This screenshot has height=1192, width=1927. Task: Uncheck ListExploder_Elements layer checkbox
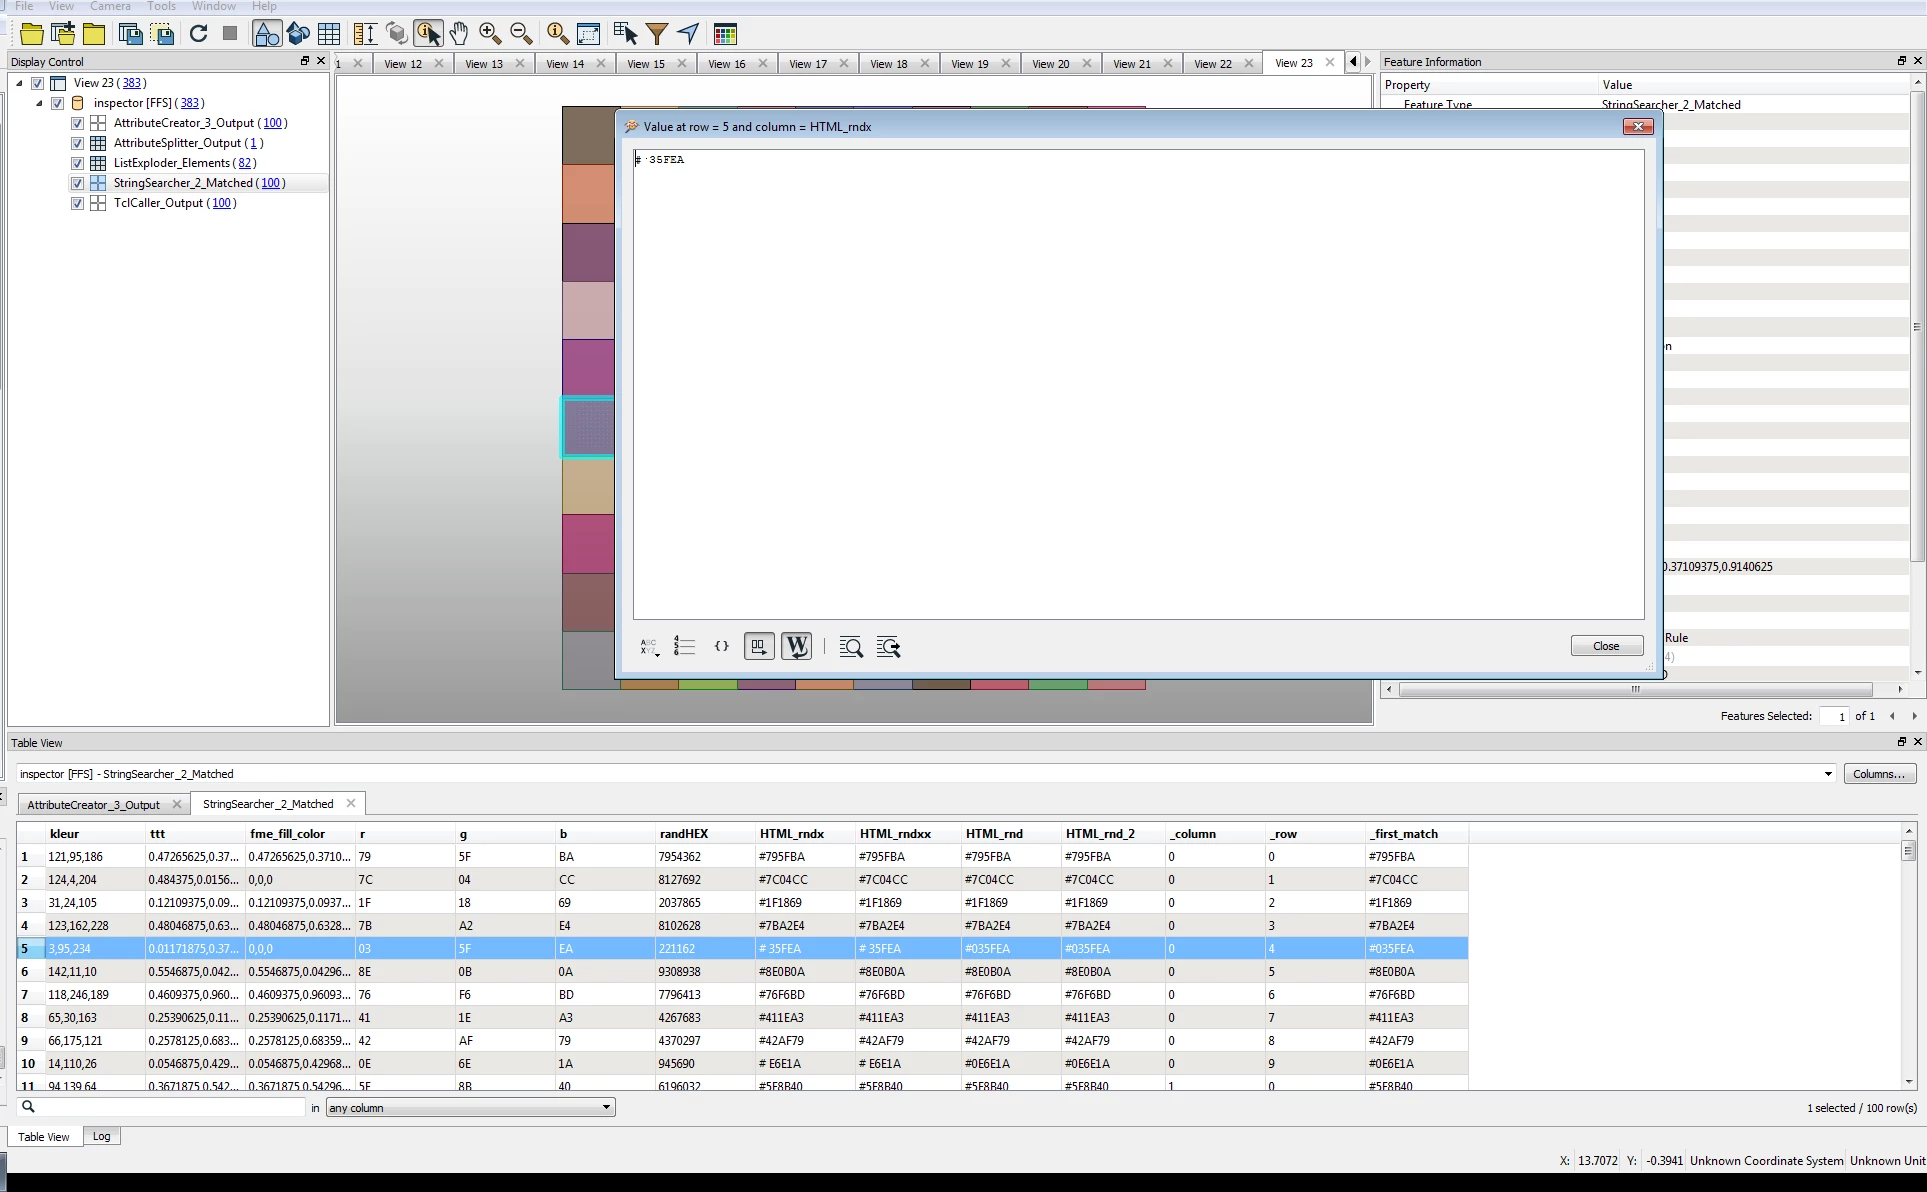77,163
